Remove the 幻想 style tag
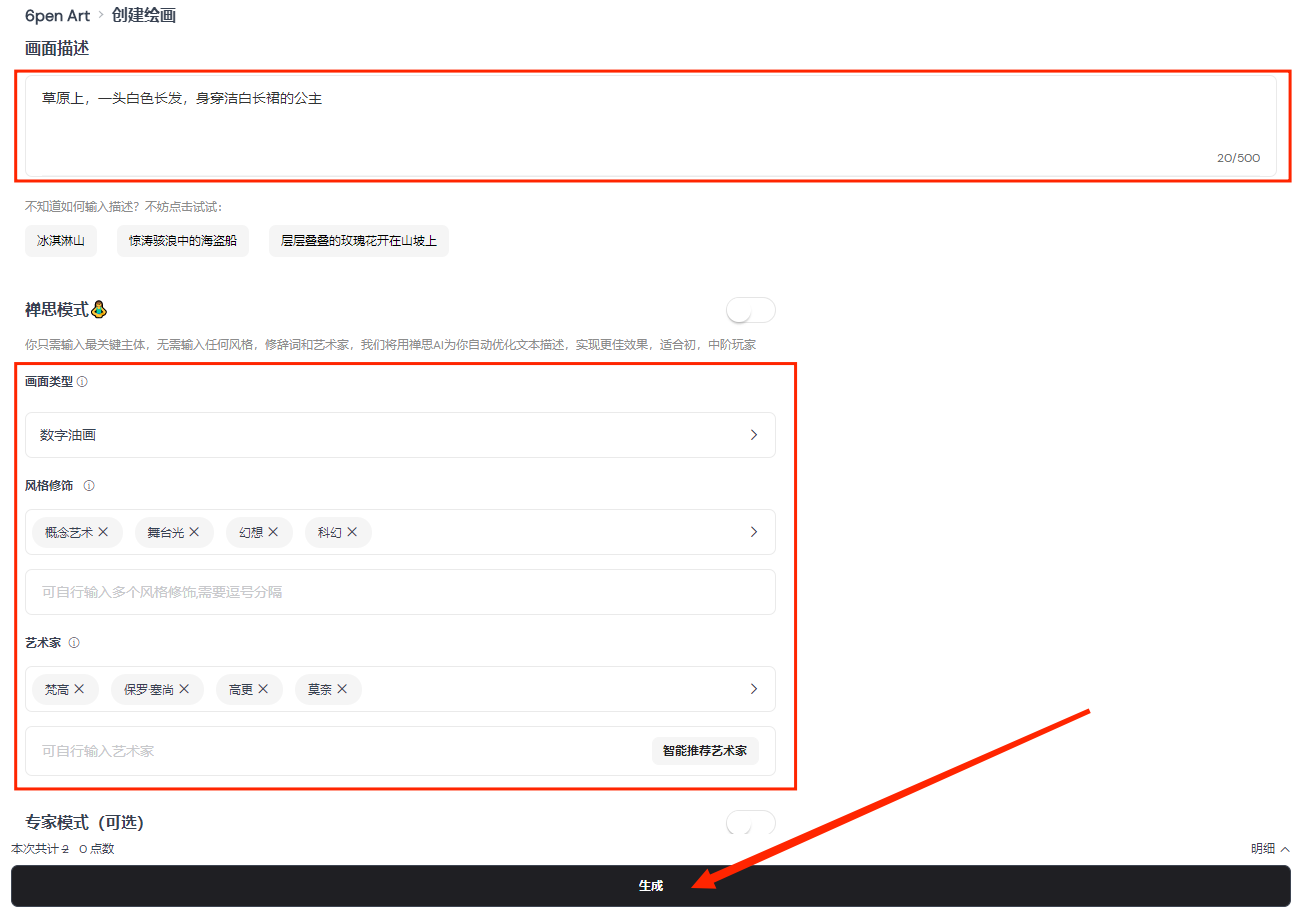 click(x=273, y=532)
